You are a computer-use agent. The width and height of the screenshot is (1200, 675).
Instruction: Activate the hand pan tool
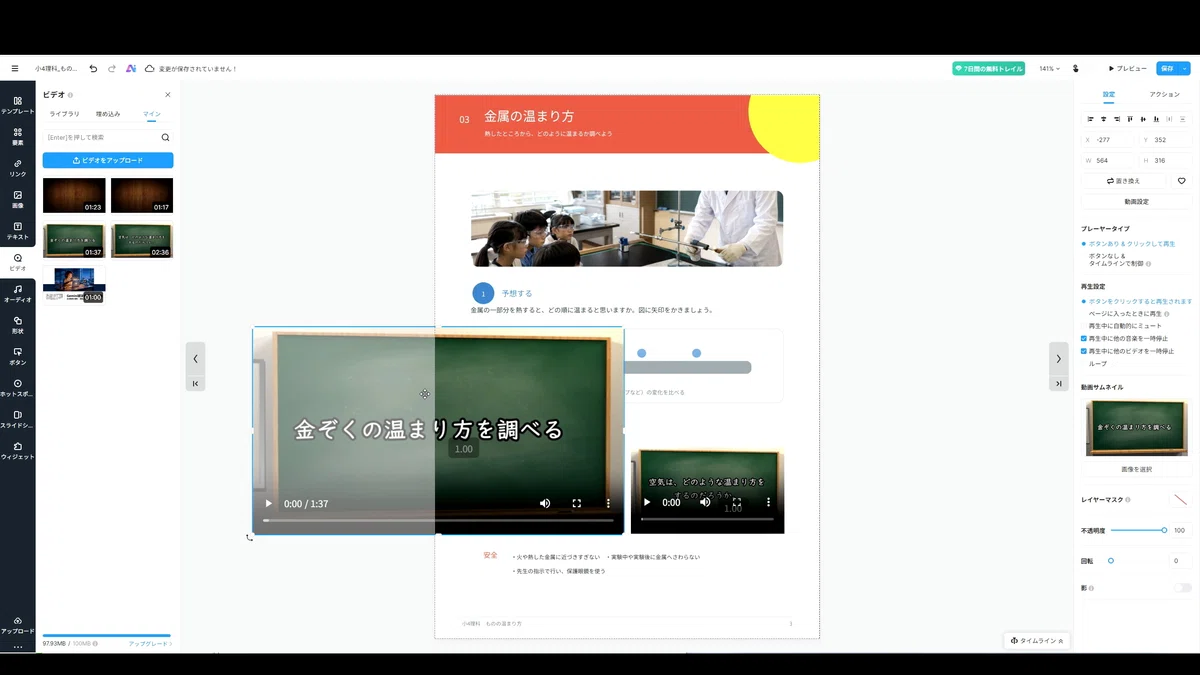(1076, 69)
